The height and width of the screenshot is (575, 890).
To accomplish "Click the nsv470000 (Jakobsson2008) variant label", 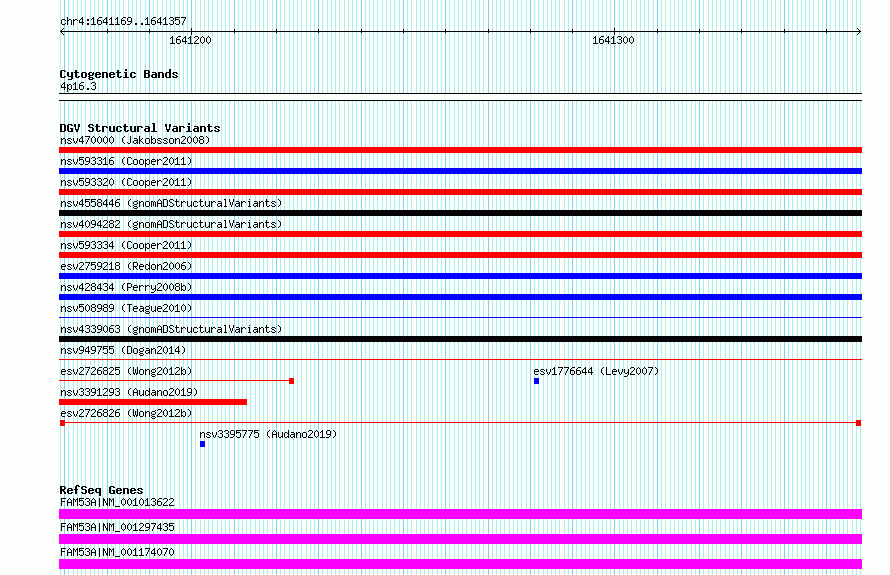I will (135, 140).
